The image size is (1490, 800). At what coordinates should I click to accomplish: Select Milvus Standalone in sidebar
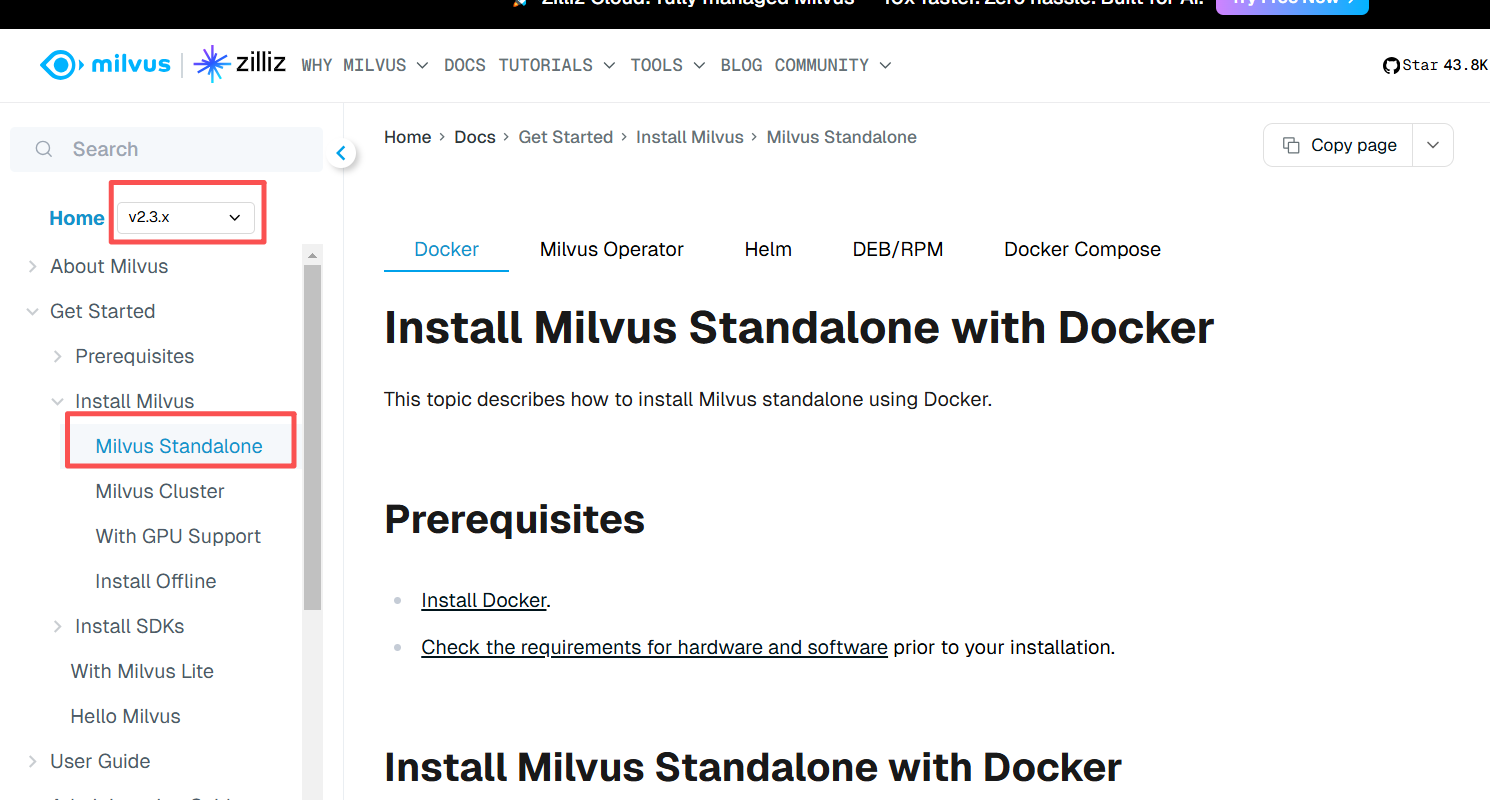pyautogui.click(x=179, y=446)
